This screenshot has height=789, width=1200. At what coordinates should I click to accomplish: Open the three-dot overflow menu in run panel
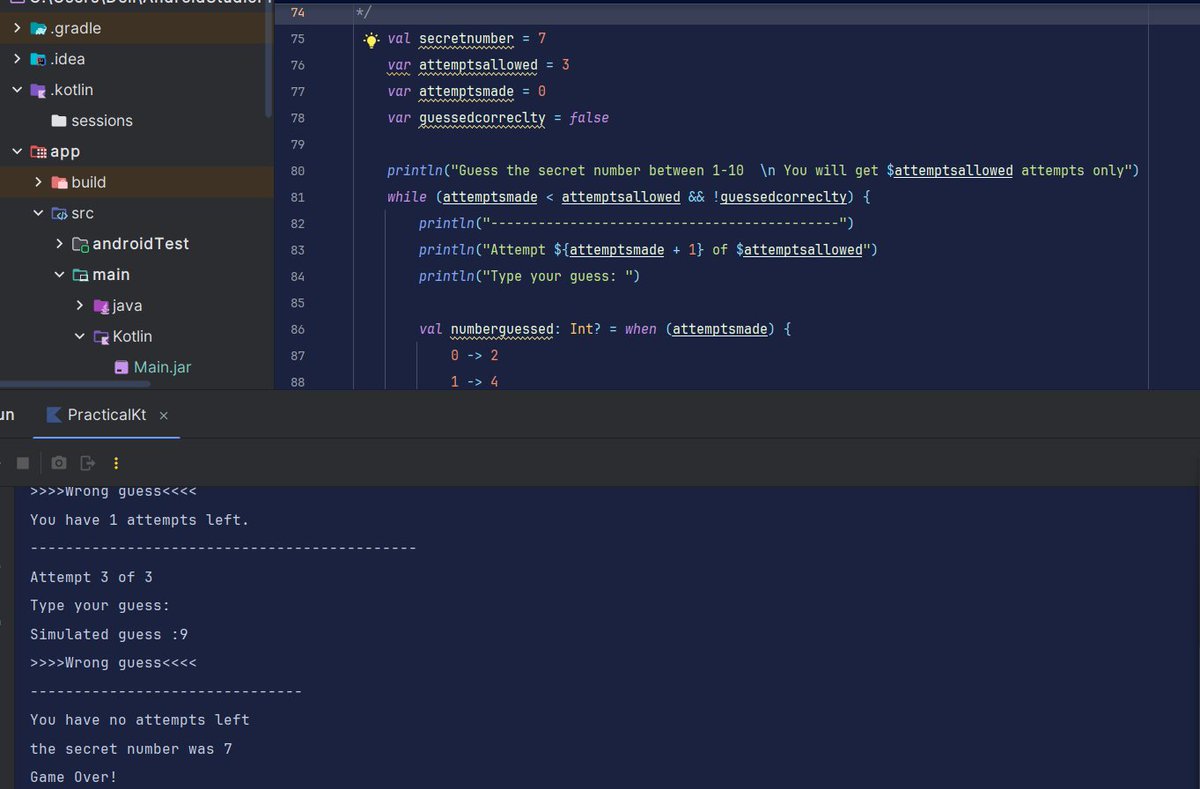tap(117, 462)
